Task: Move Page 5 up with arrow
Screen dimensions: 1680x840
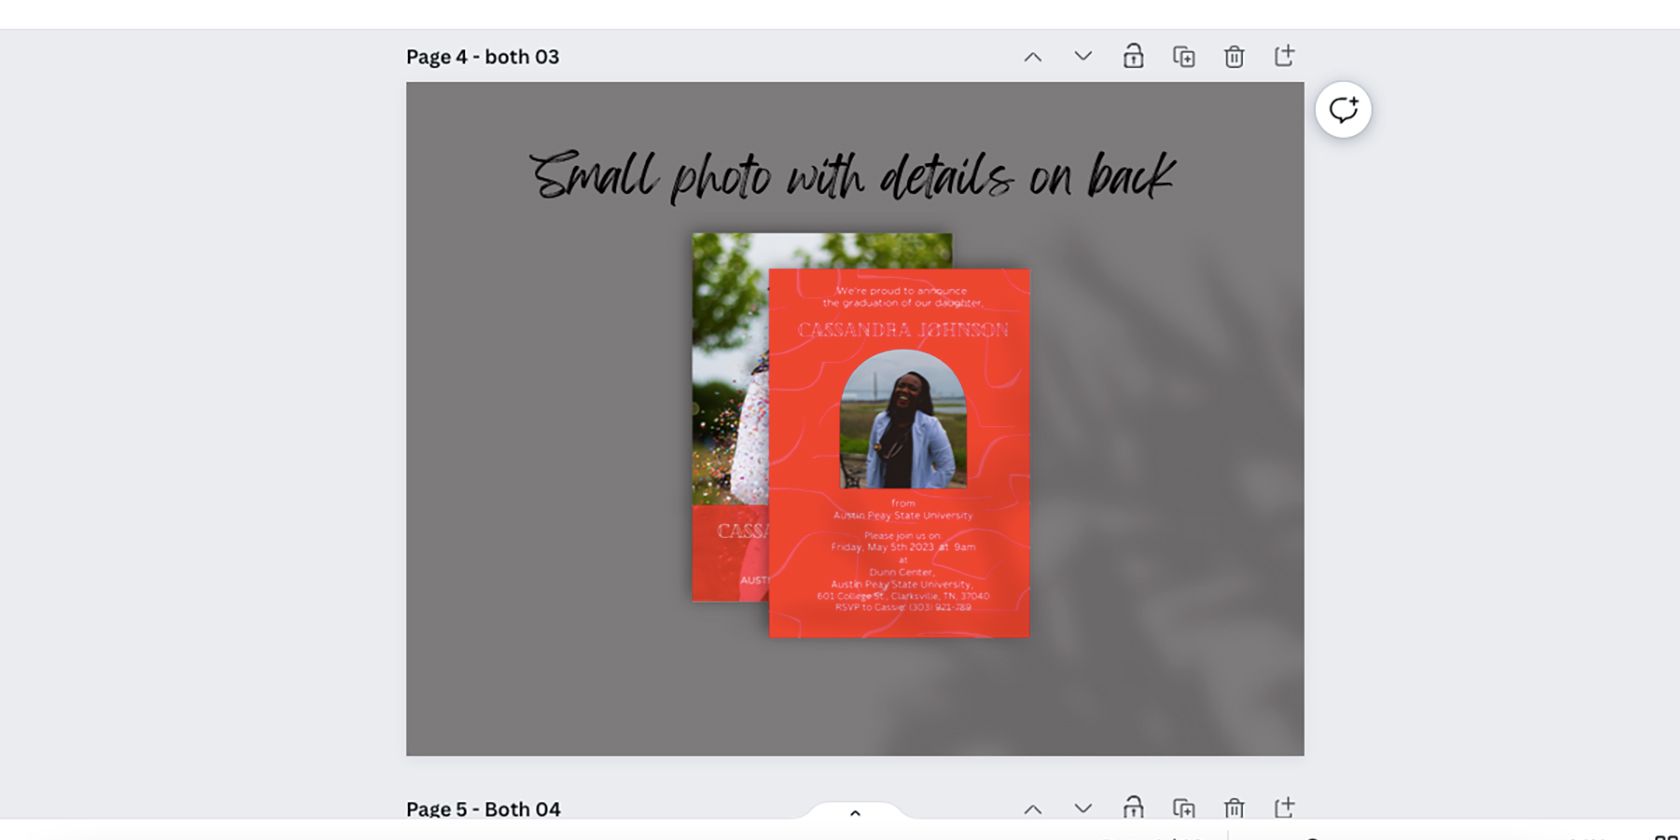Action: [x=1033, y=809]
